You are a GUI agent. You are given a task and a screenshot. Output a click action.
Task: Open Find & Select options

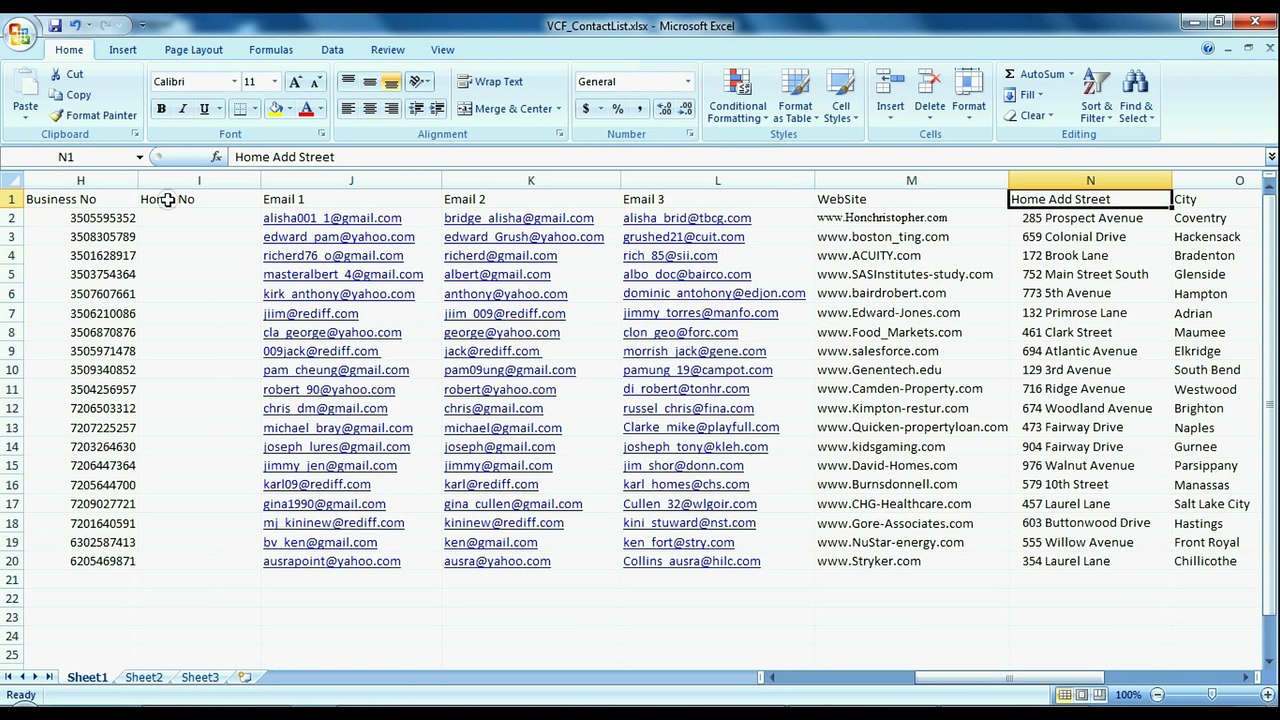click(x=1136, y=97)
